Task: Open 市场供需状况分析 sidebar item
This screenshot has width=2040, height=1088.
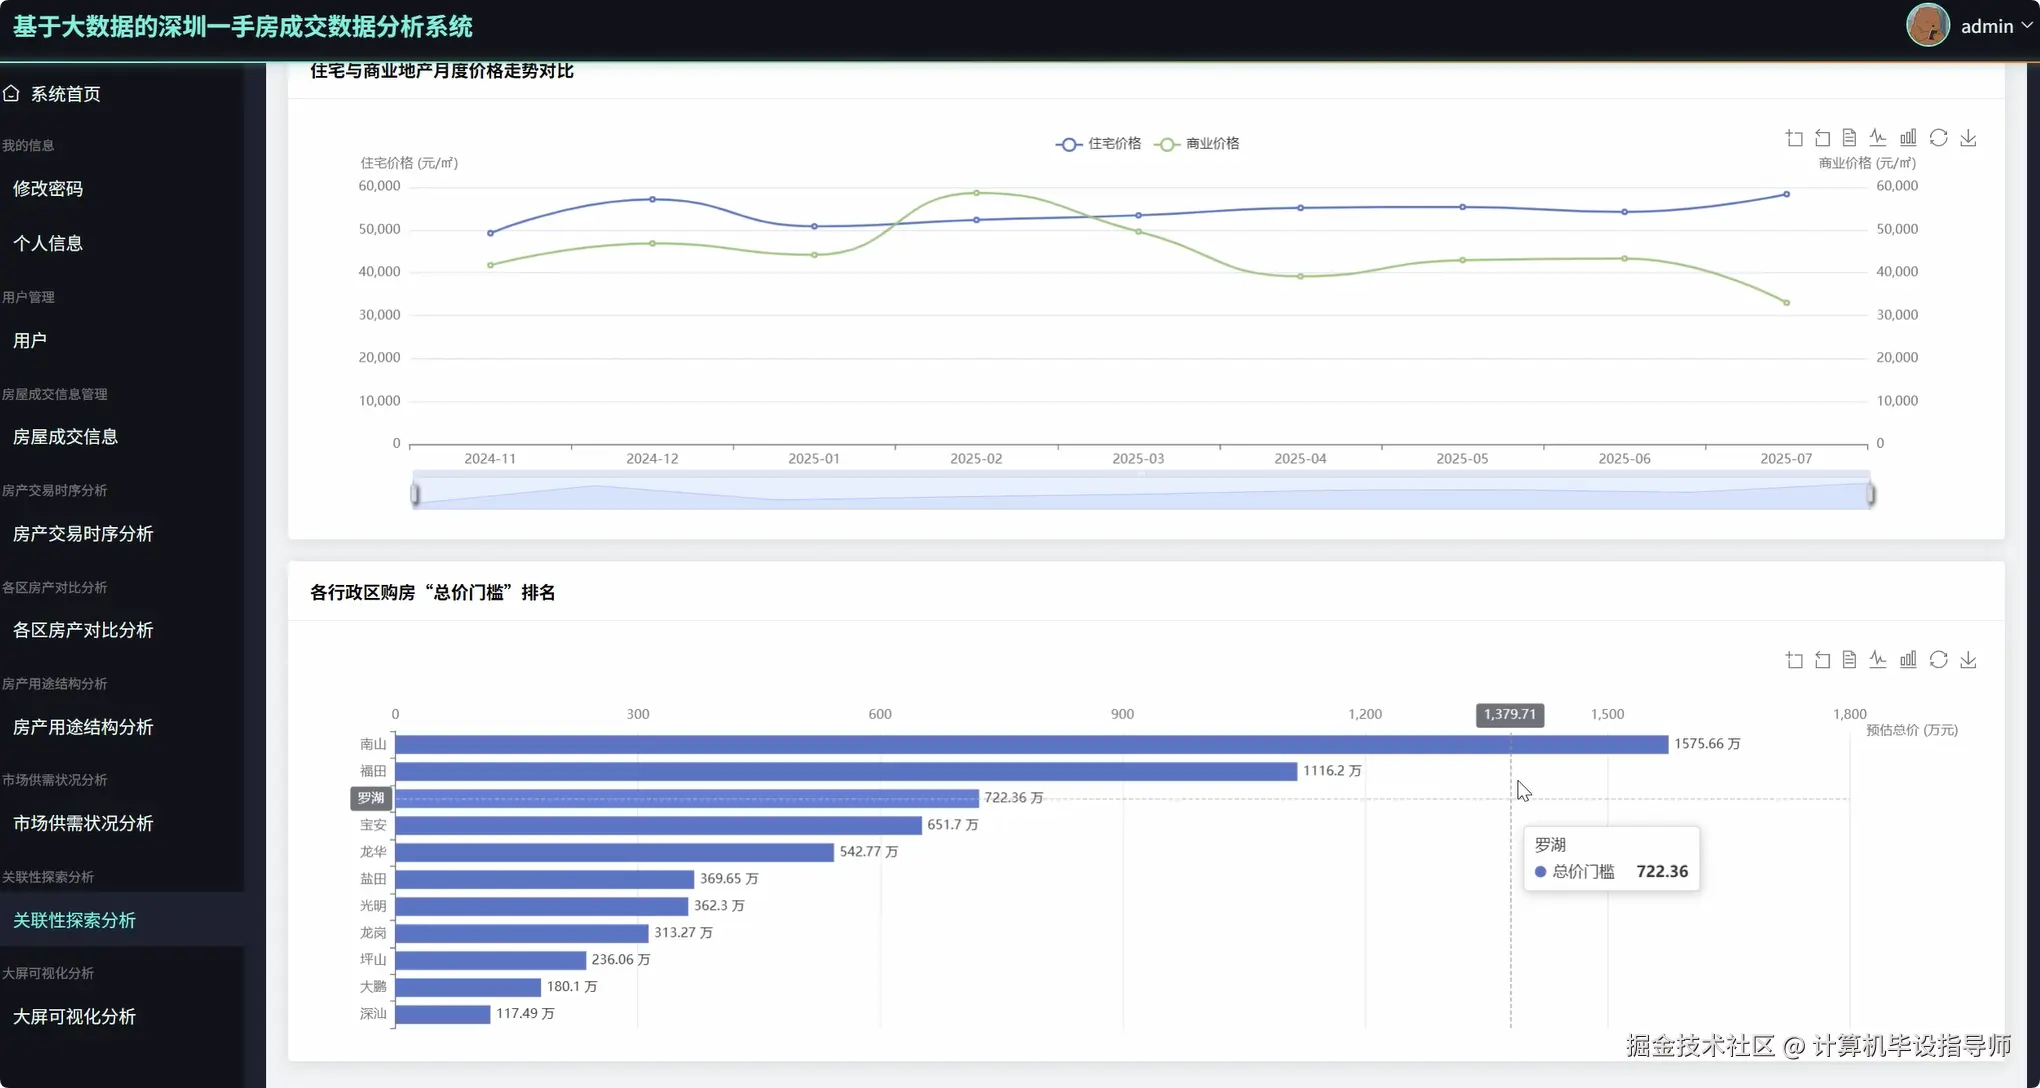Action: [x=83, y=824]
